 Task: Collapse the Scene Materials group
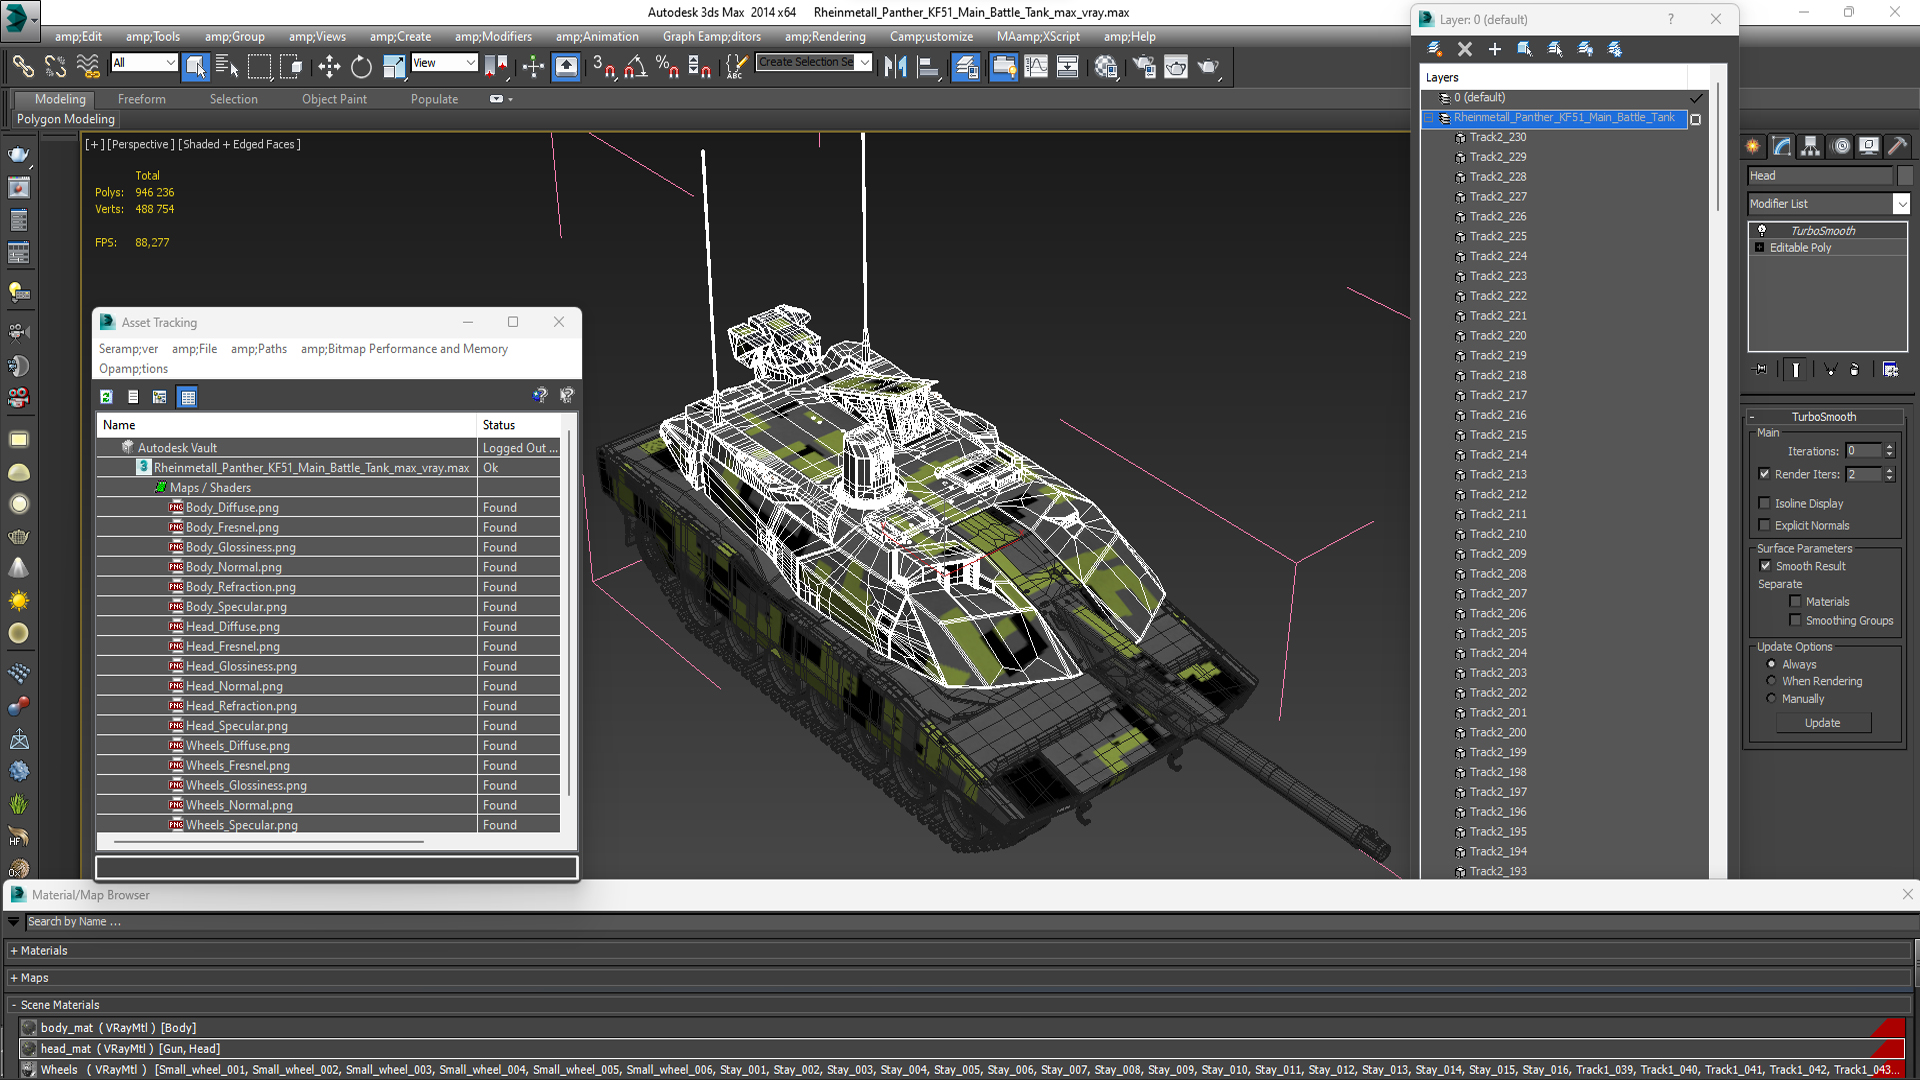pyautogui.click(x=14, y=1005)
